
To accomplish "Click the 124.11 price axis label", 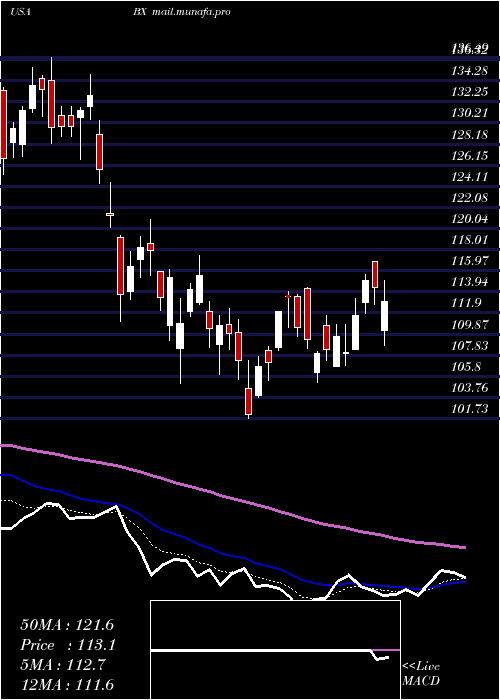I will click(x=470, y=177).
